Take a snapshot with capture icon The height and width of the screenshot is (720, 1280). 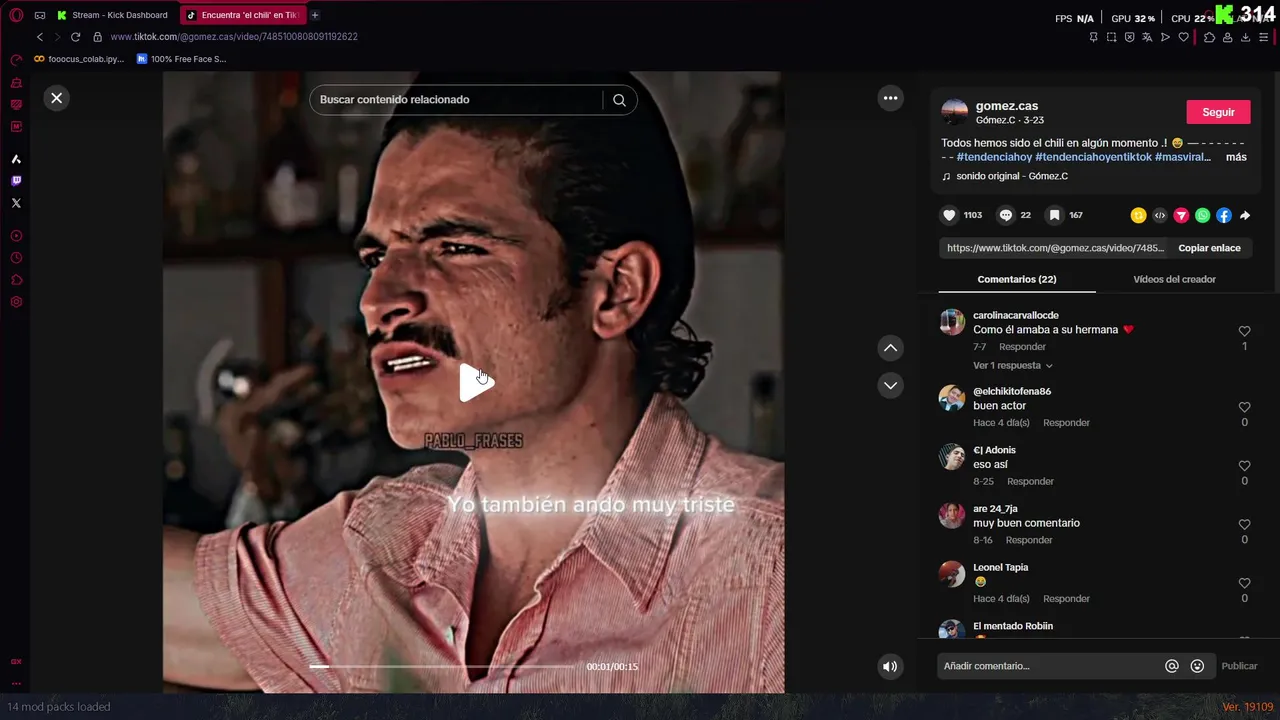(x=1111, y=37)
